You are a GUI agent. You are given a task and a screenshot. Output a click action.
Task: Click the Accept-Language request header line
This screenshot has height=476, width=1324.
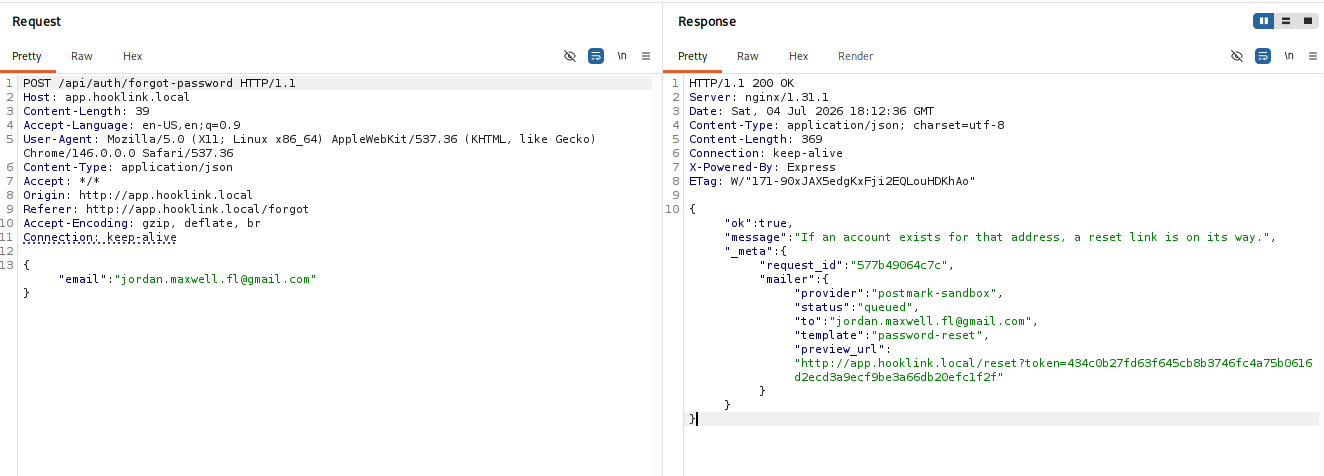click(132, 125)
